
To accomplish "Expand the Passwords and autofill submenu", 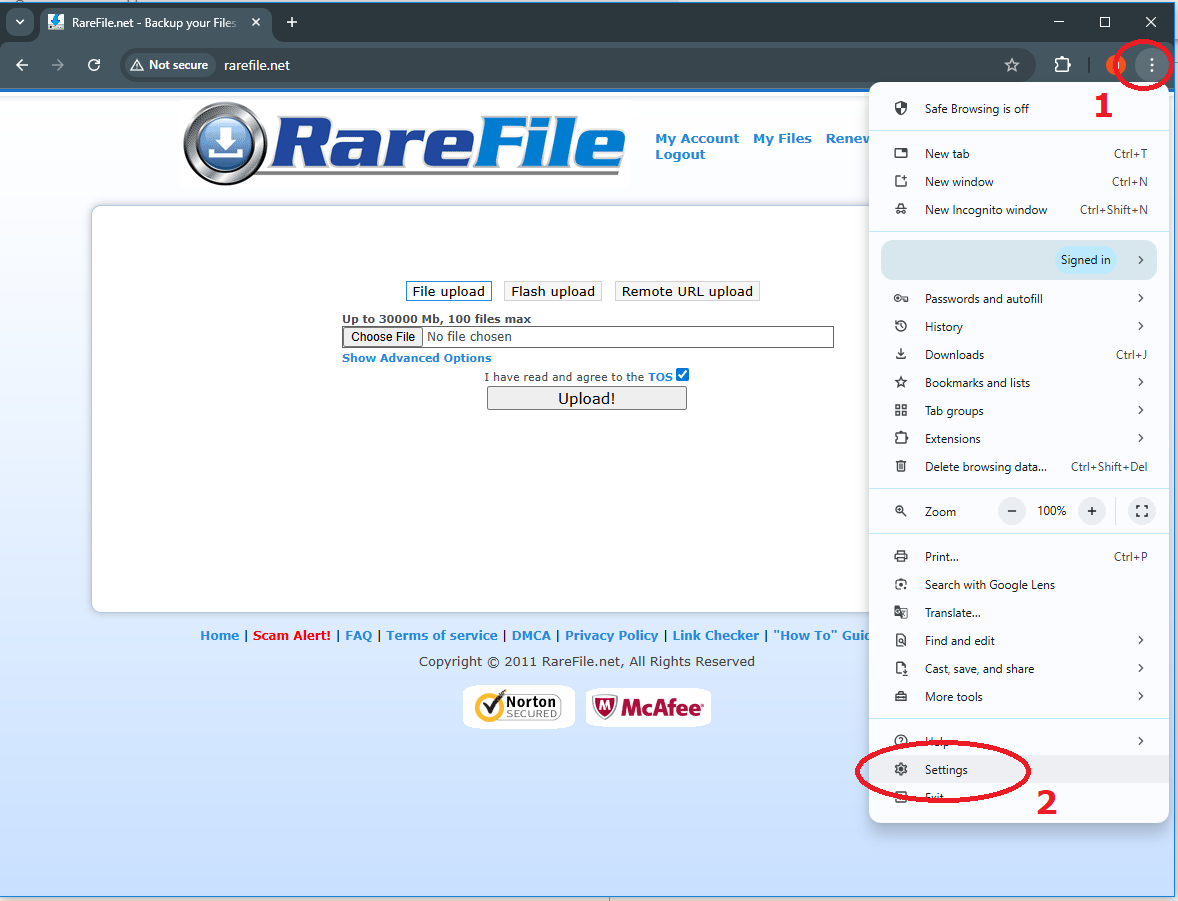I will click(1018, 299).
